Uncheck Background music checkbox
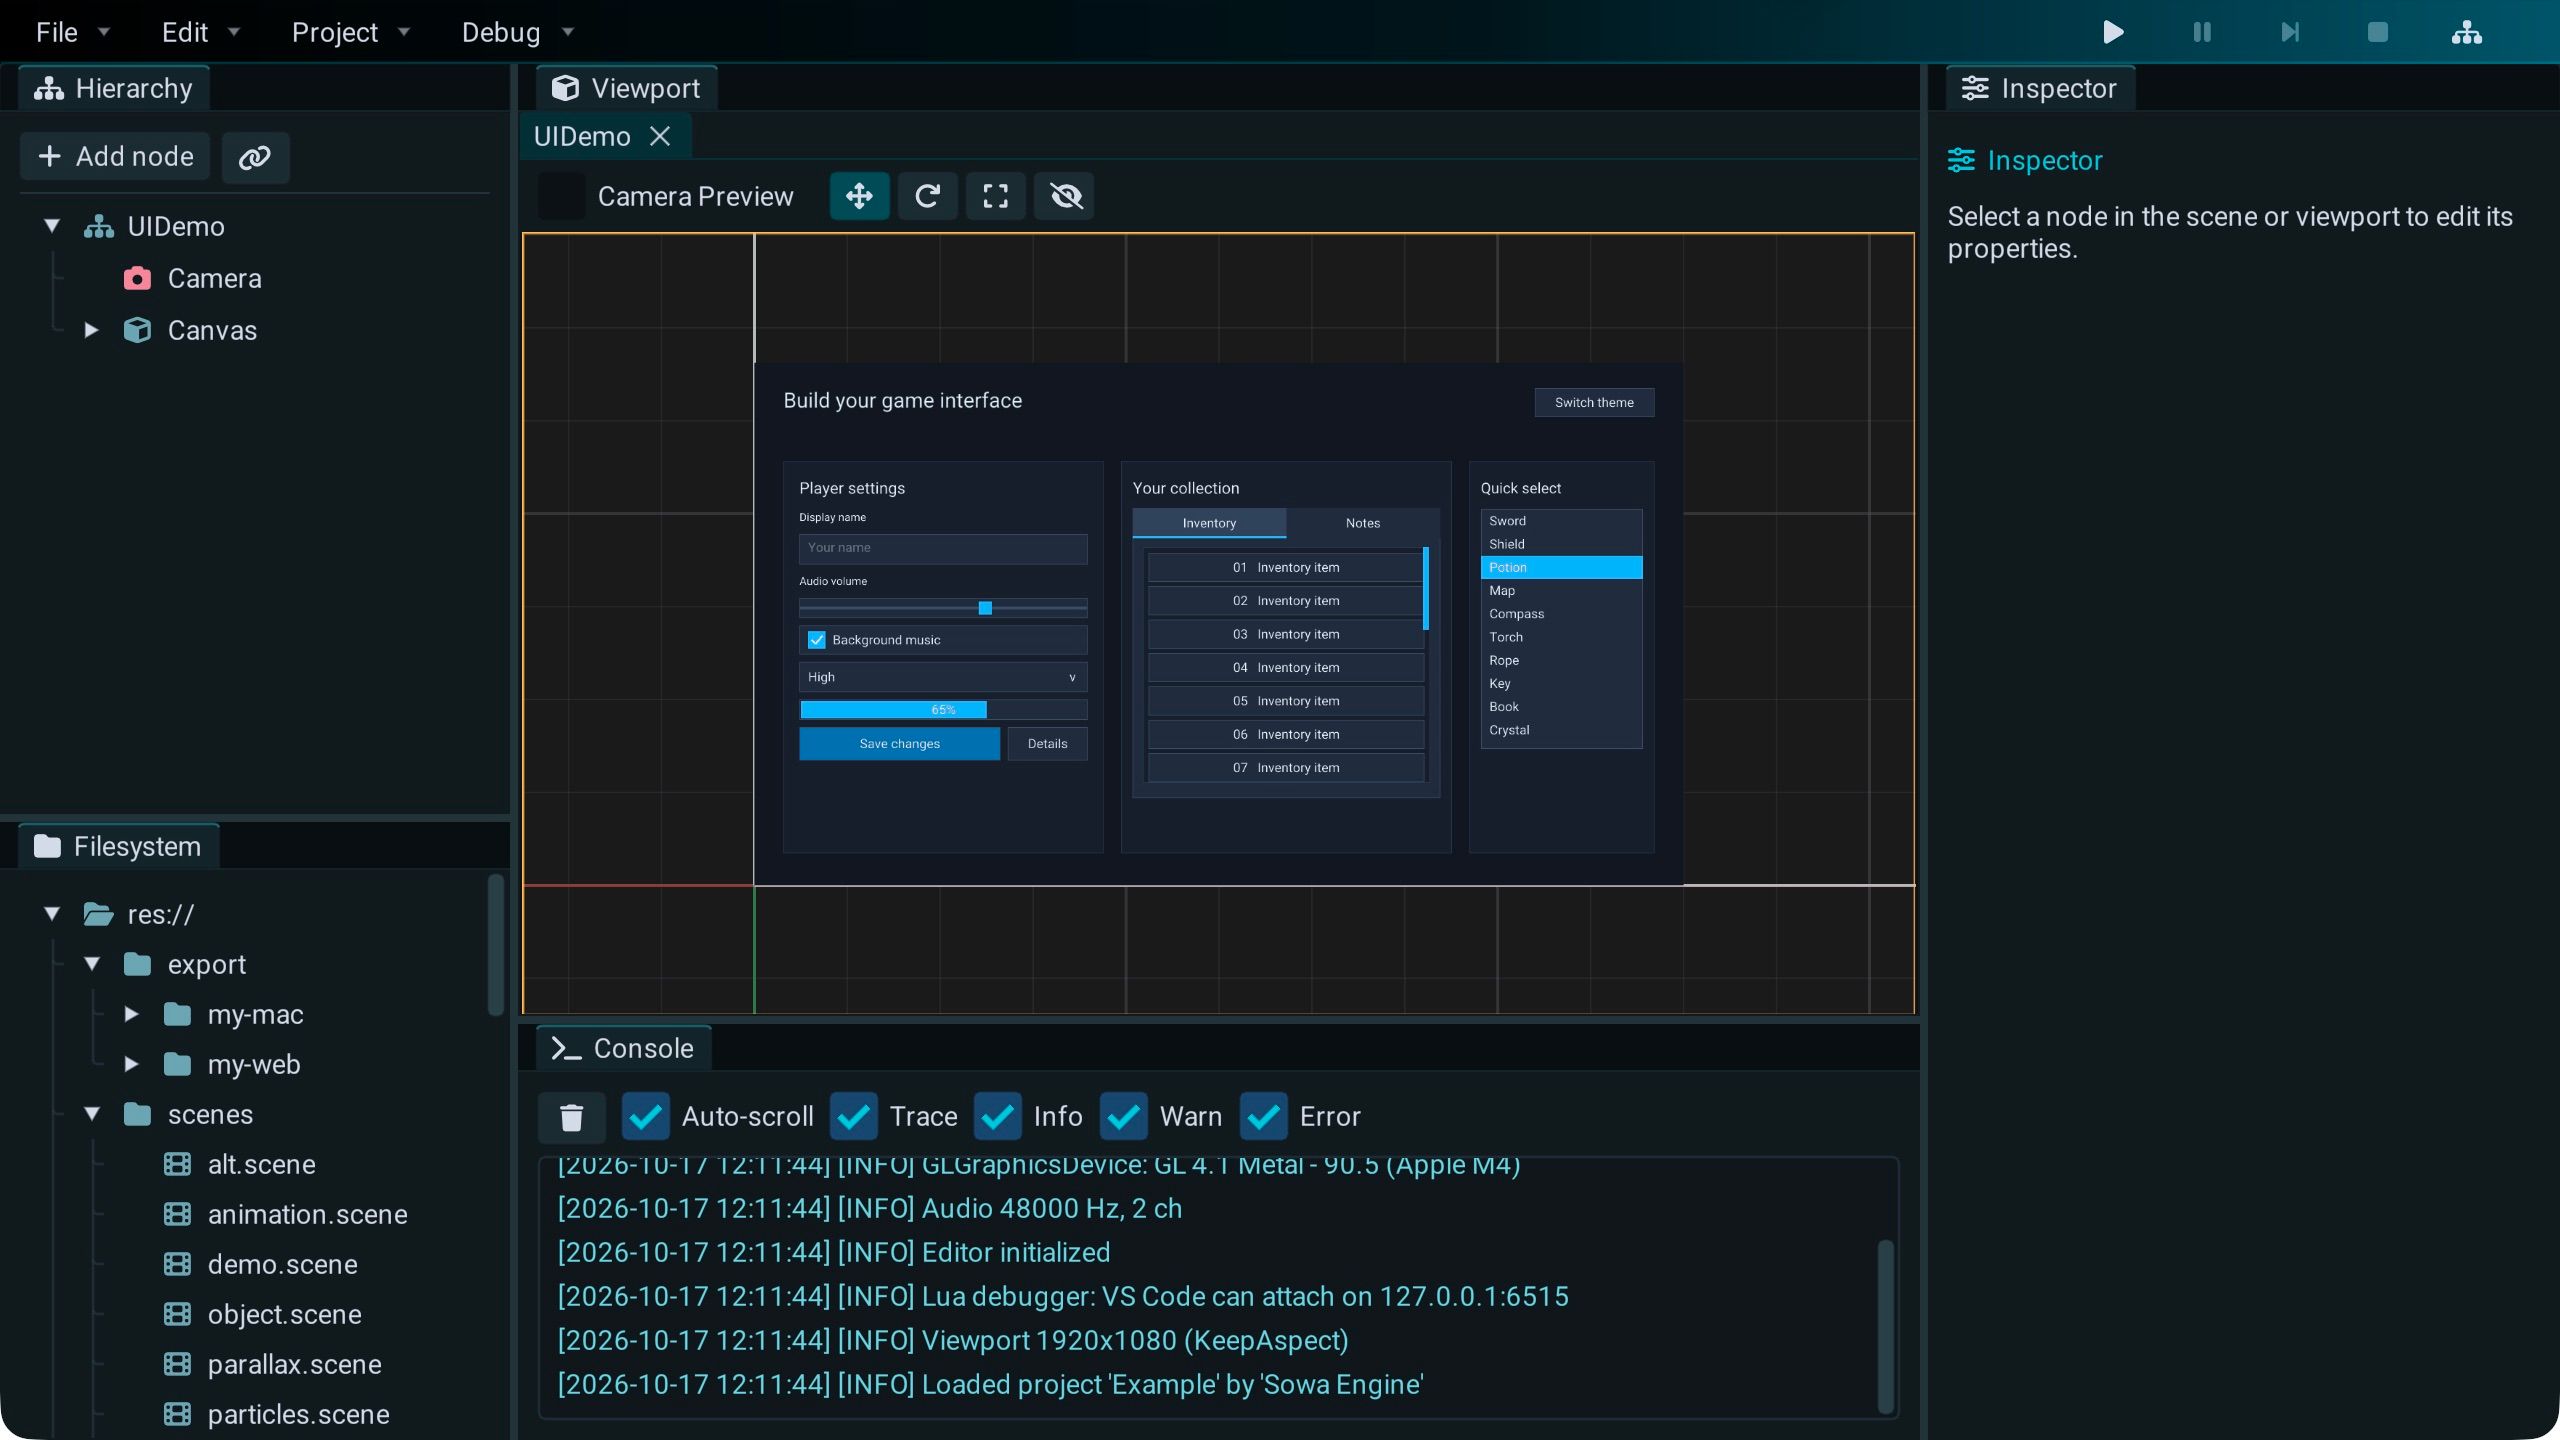The image size is (2560, 1440). click(x=816, y=640)
